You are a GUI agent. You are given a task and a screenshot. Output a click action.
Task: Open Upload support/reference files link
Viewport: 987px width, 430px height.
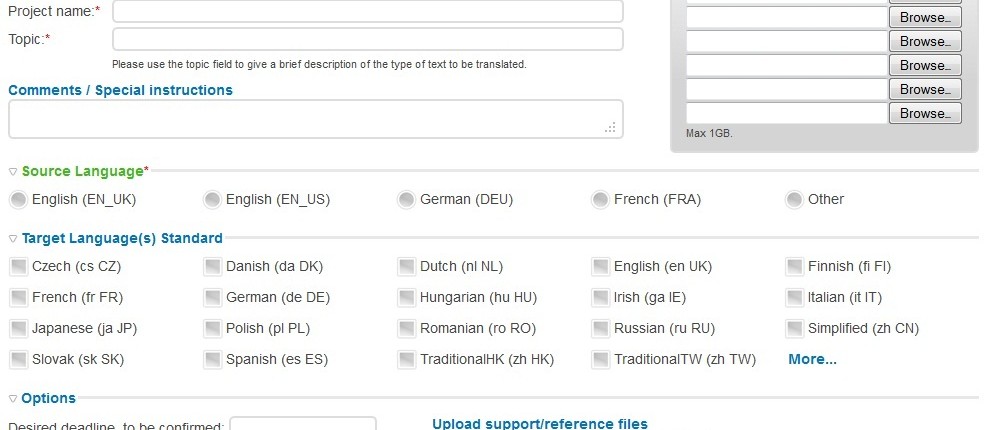click(539, 424)
